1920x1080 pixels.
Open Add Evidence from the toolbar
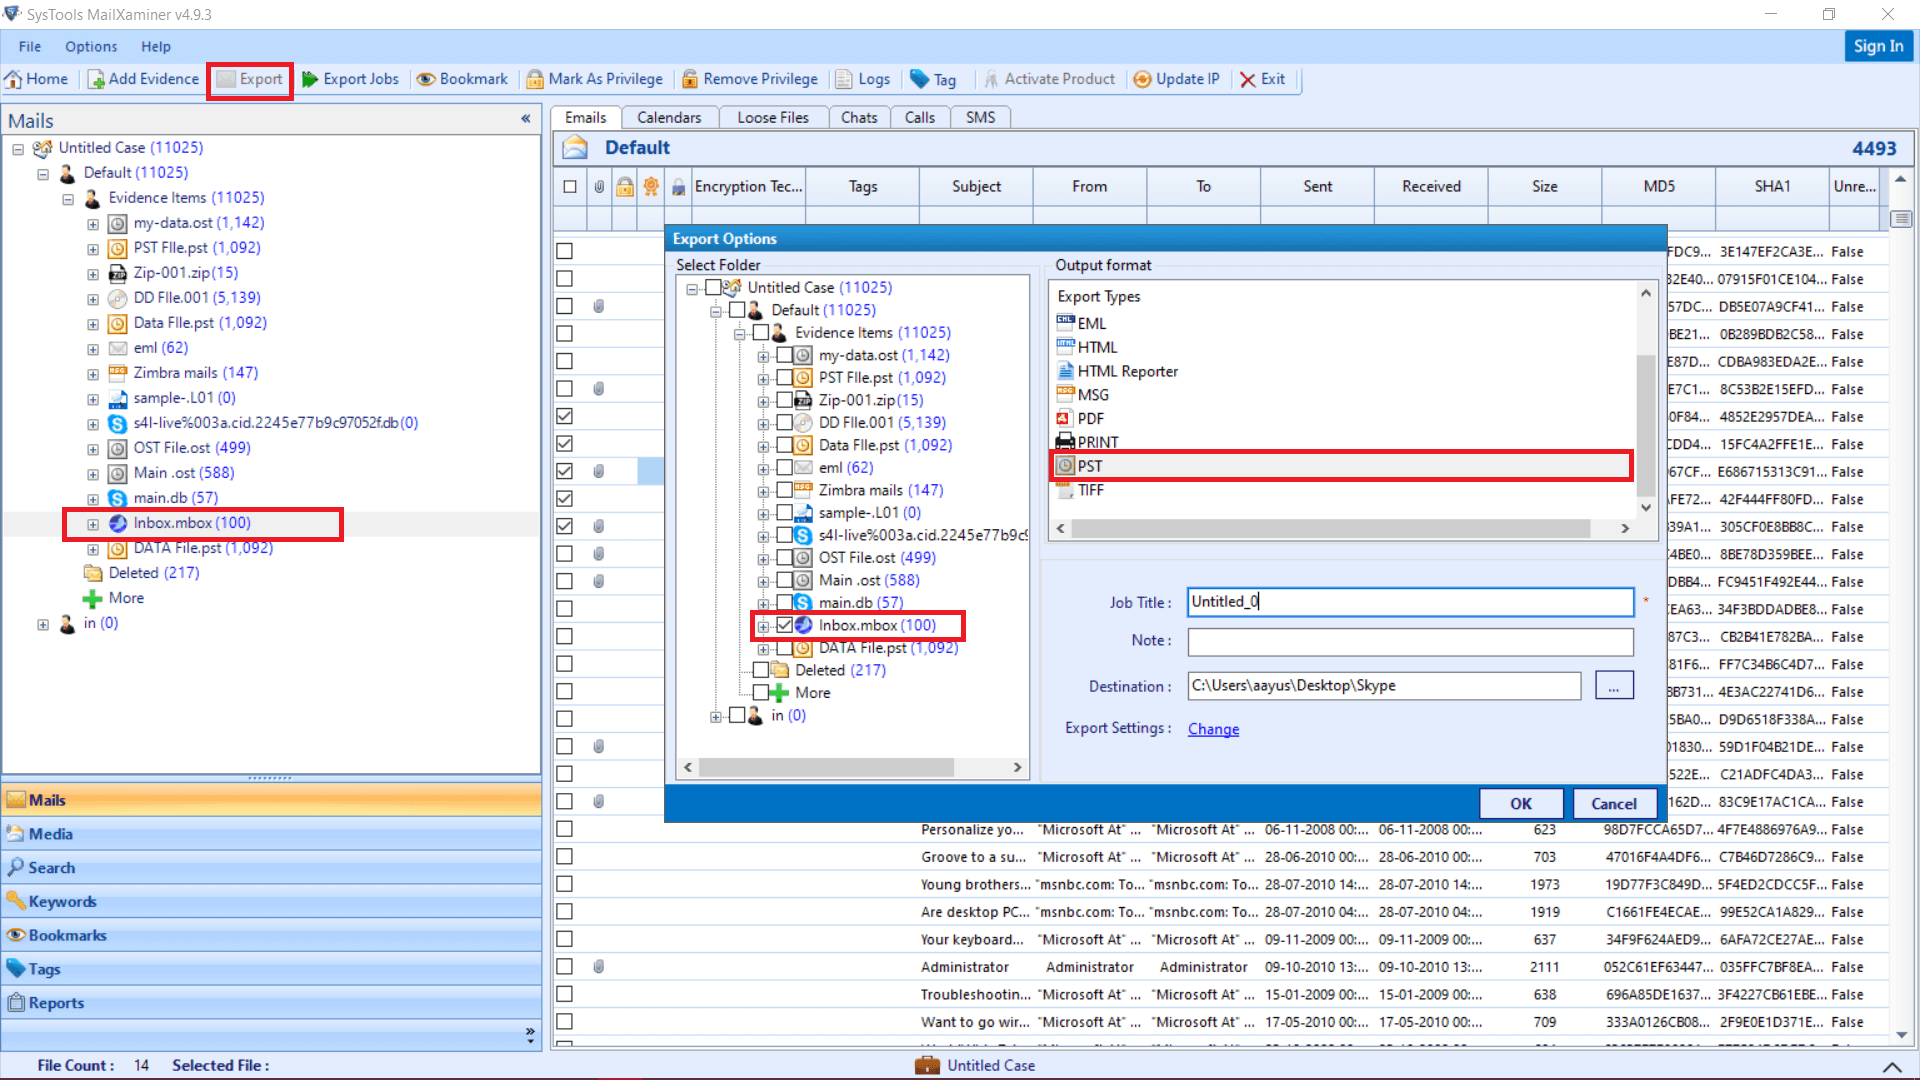click(143, 79)
